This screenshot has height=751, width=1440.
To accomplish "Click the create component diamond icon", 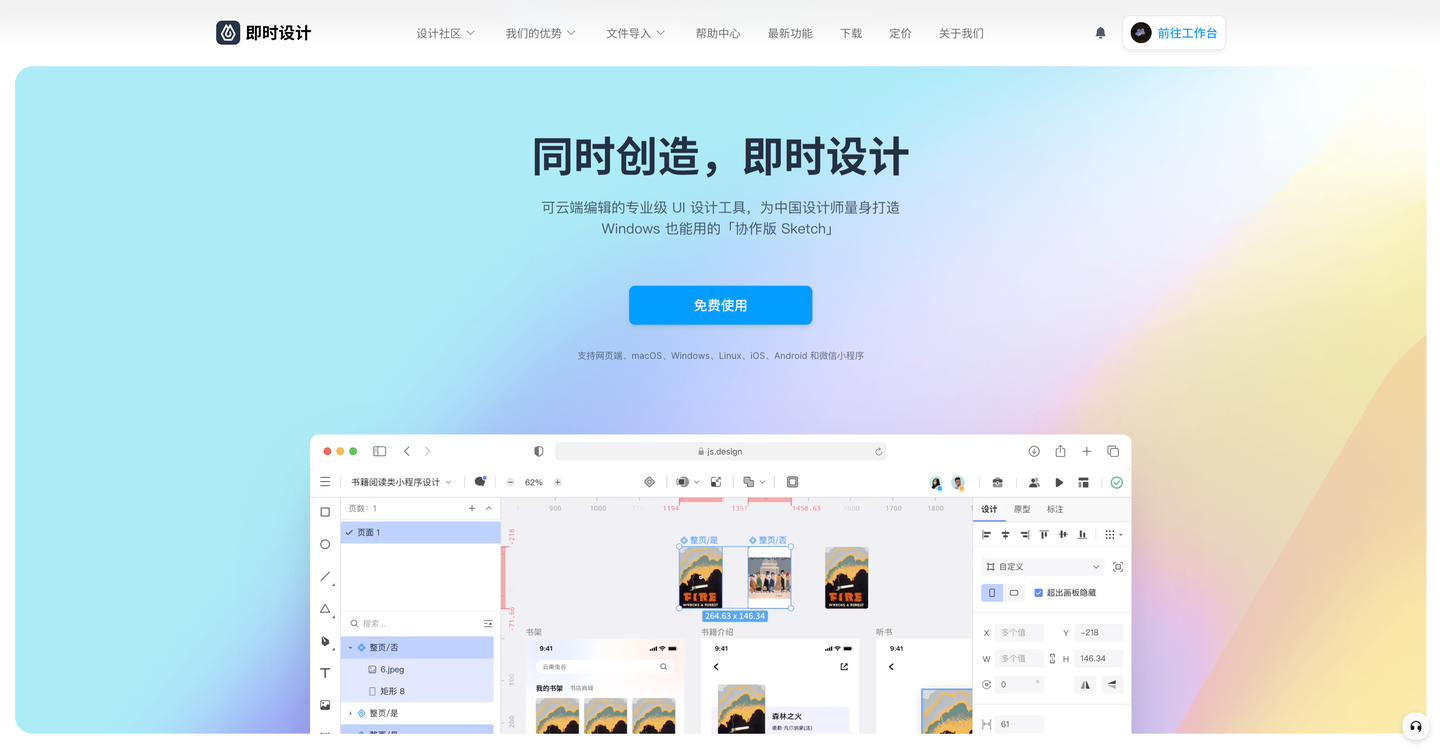I will point(649,482).
